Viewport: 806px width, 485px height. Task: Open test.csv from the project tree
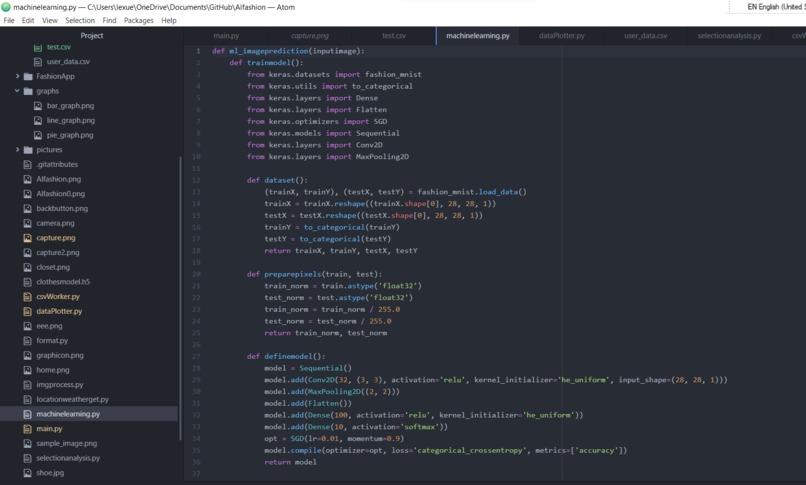pyautogui.click(x=59, y=47)
